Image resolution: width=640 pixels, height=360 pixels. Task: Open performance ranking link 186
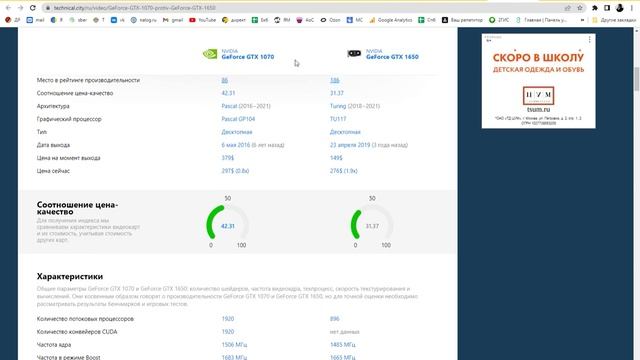(x=335, y=80)
